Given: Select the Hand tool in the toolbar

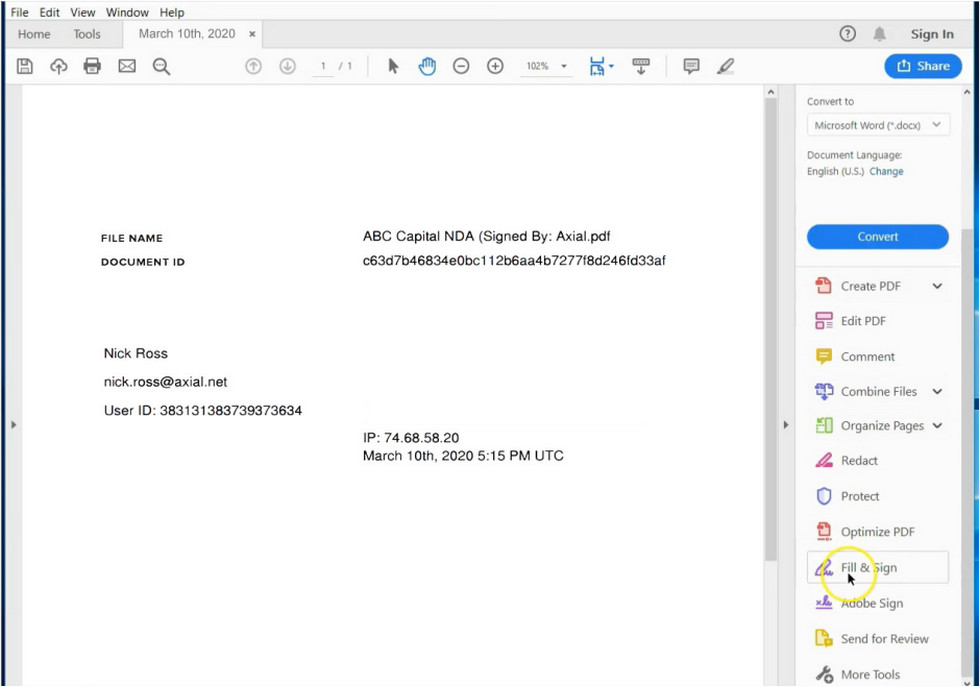Looking at the screenshot, I should pos(427,66).
